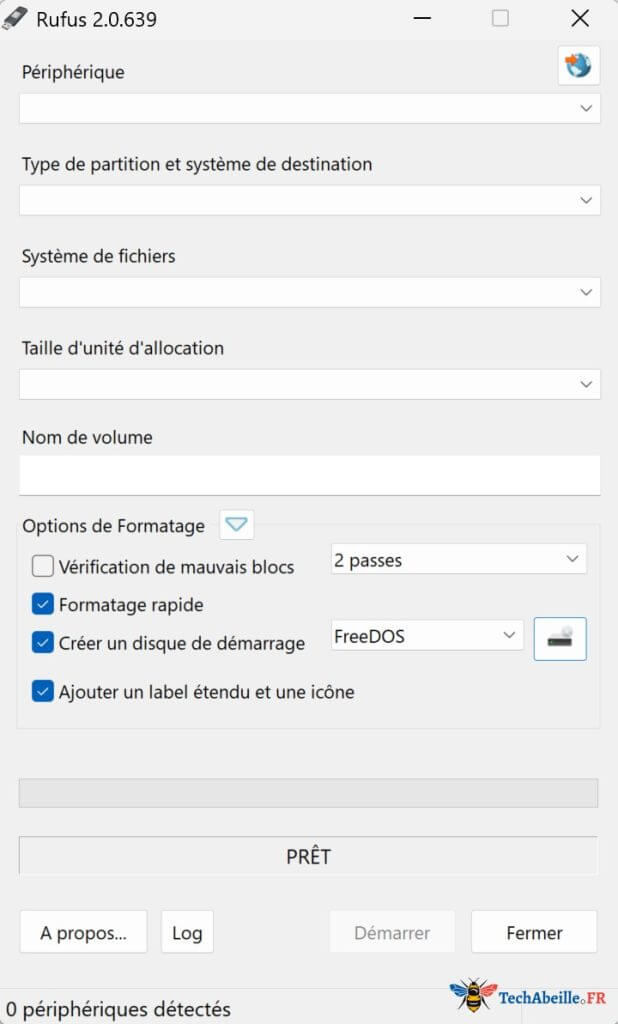Image resolution: width=618 pixels, height=1024 pixels.
Task: Click the PRÊT status banner
Action: (x=308, y=856)
